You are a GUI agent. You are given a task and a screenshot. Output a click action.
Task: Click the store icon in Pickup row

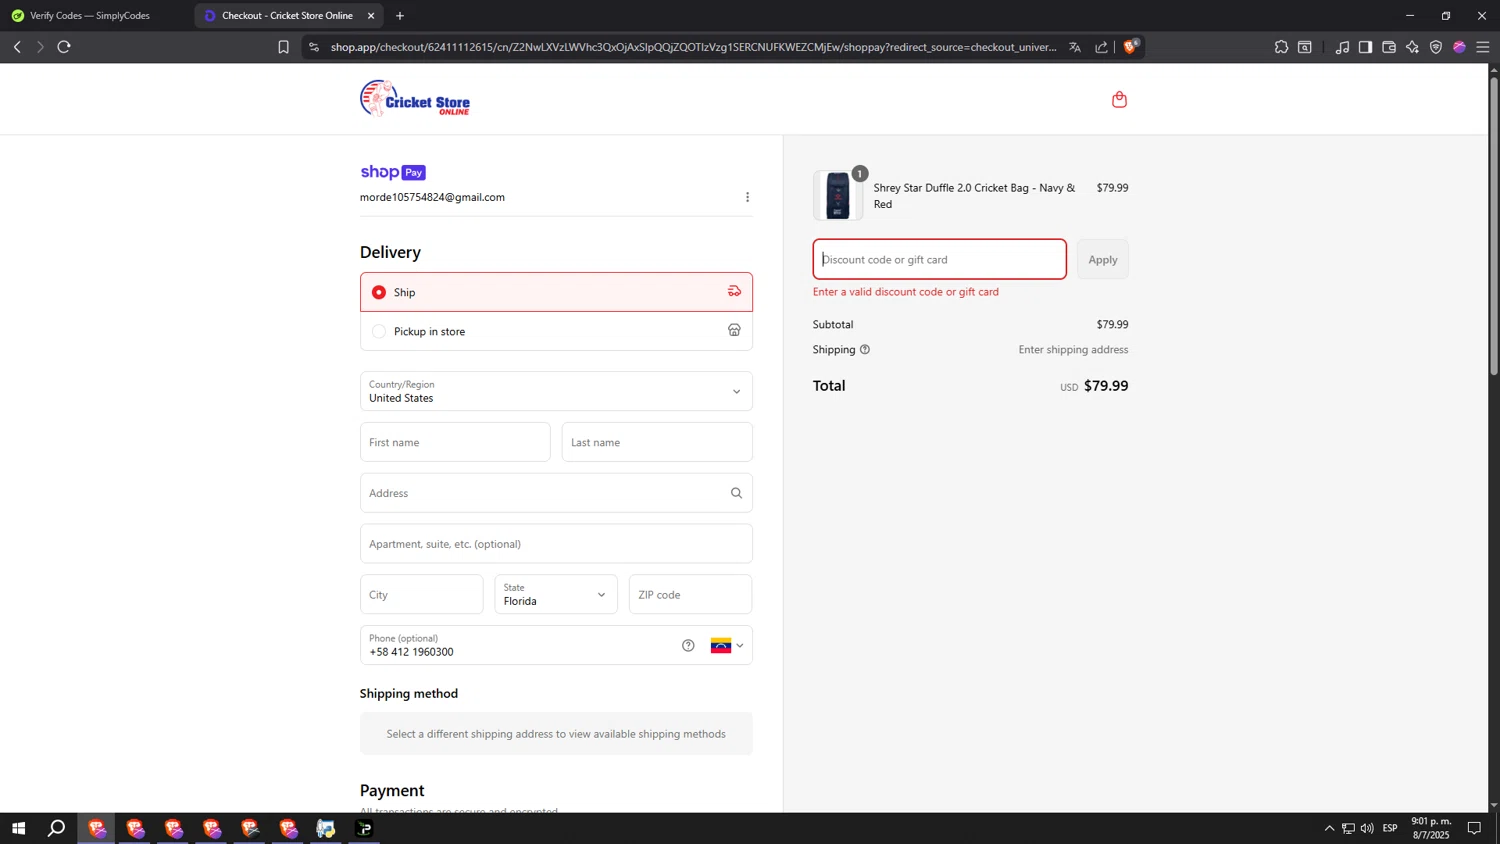point(734,330)
